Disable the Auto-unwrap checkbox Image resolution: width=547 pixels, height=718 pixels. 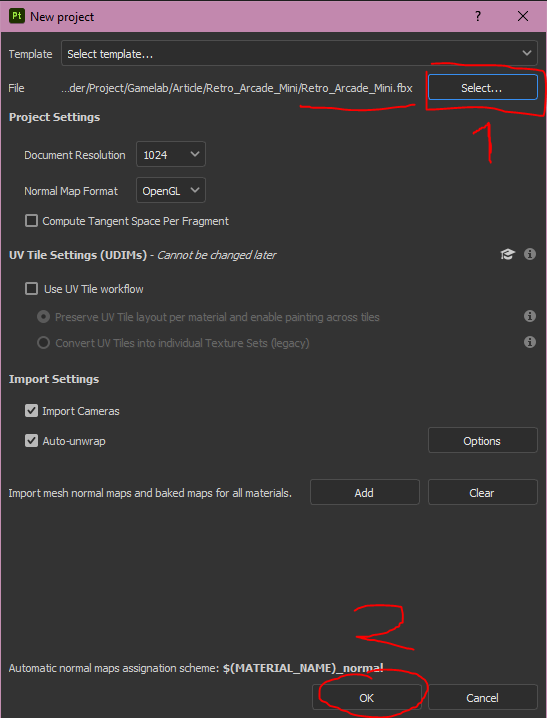pos(31,441)
